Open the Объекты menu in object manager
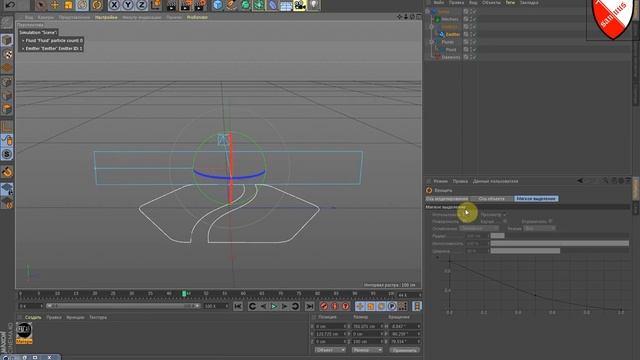Viewport: 640px width, 360px height. tap(491, 2)
